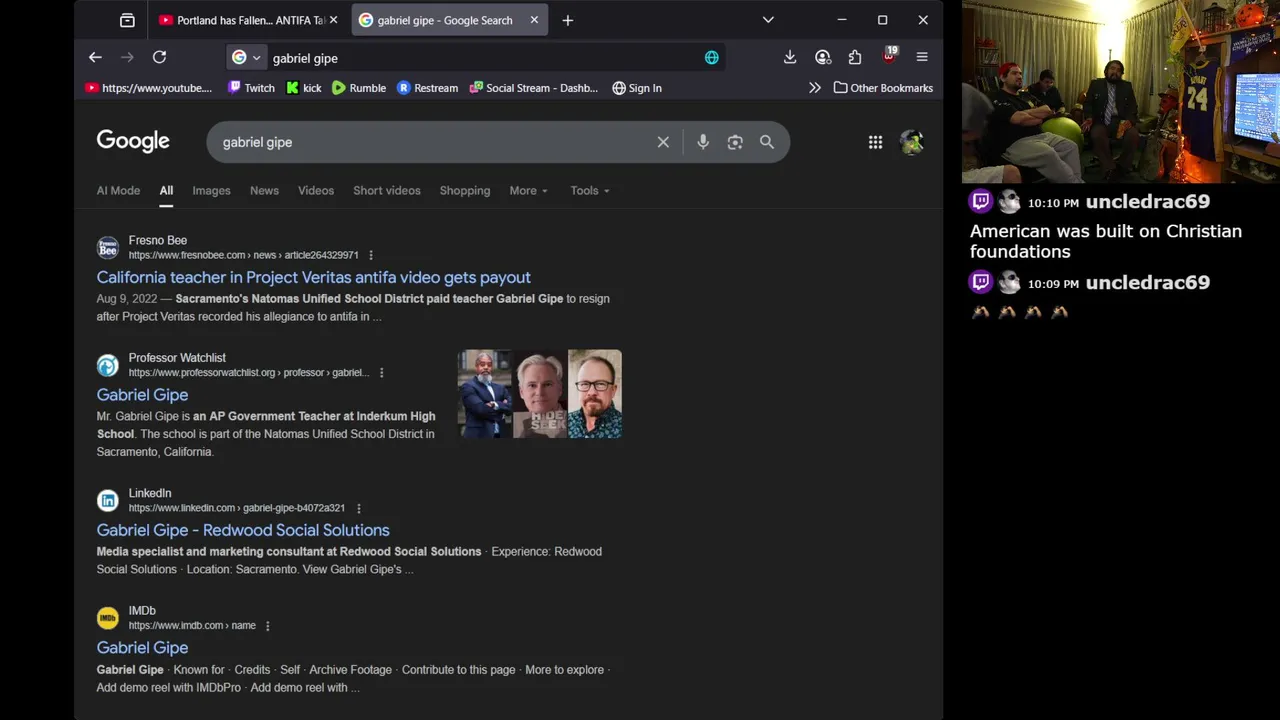The image size is (1280, 720).
Task: Open the kick bookmark
Action: 304,88
